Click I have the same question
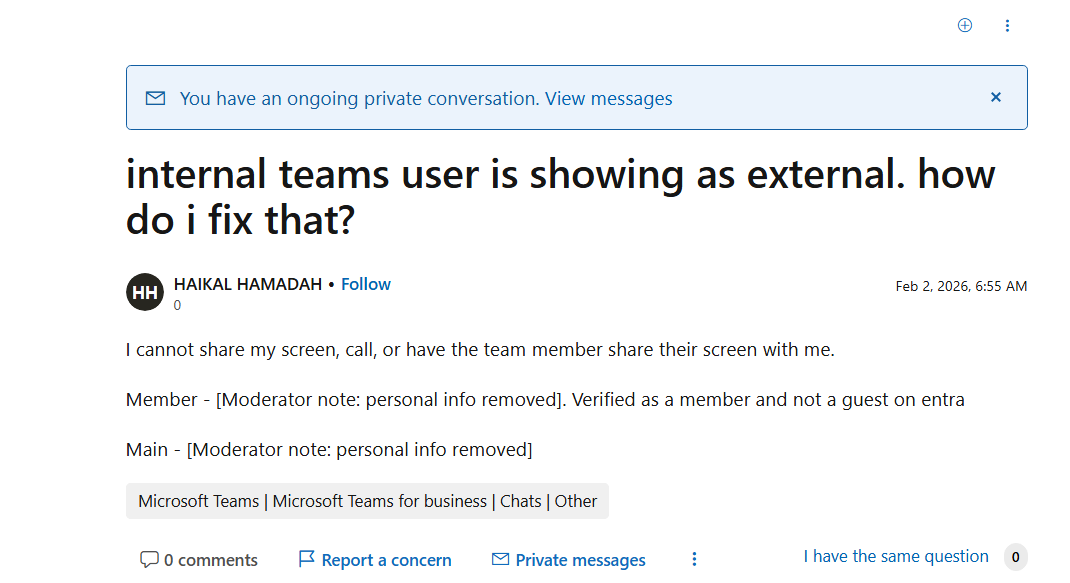Image resolution: width=1070 pixels, height=583 pixels. click(895, 556)
